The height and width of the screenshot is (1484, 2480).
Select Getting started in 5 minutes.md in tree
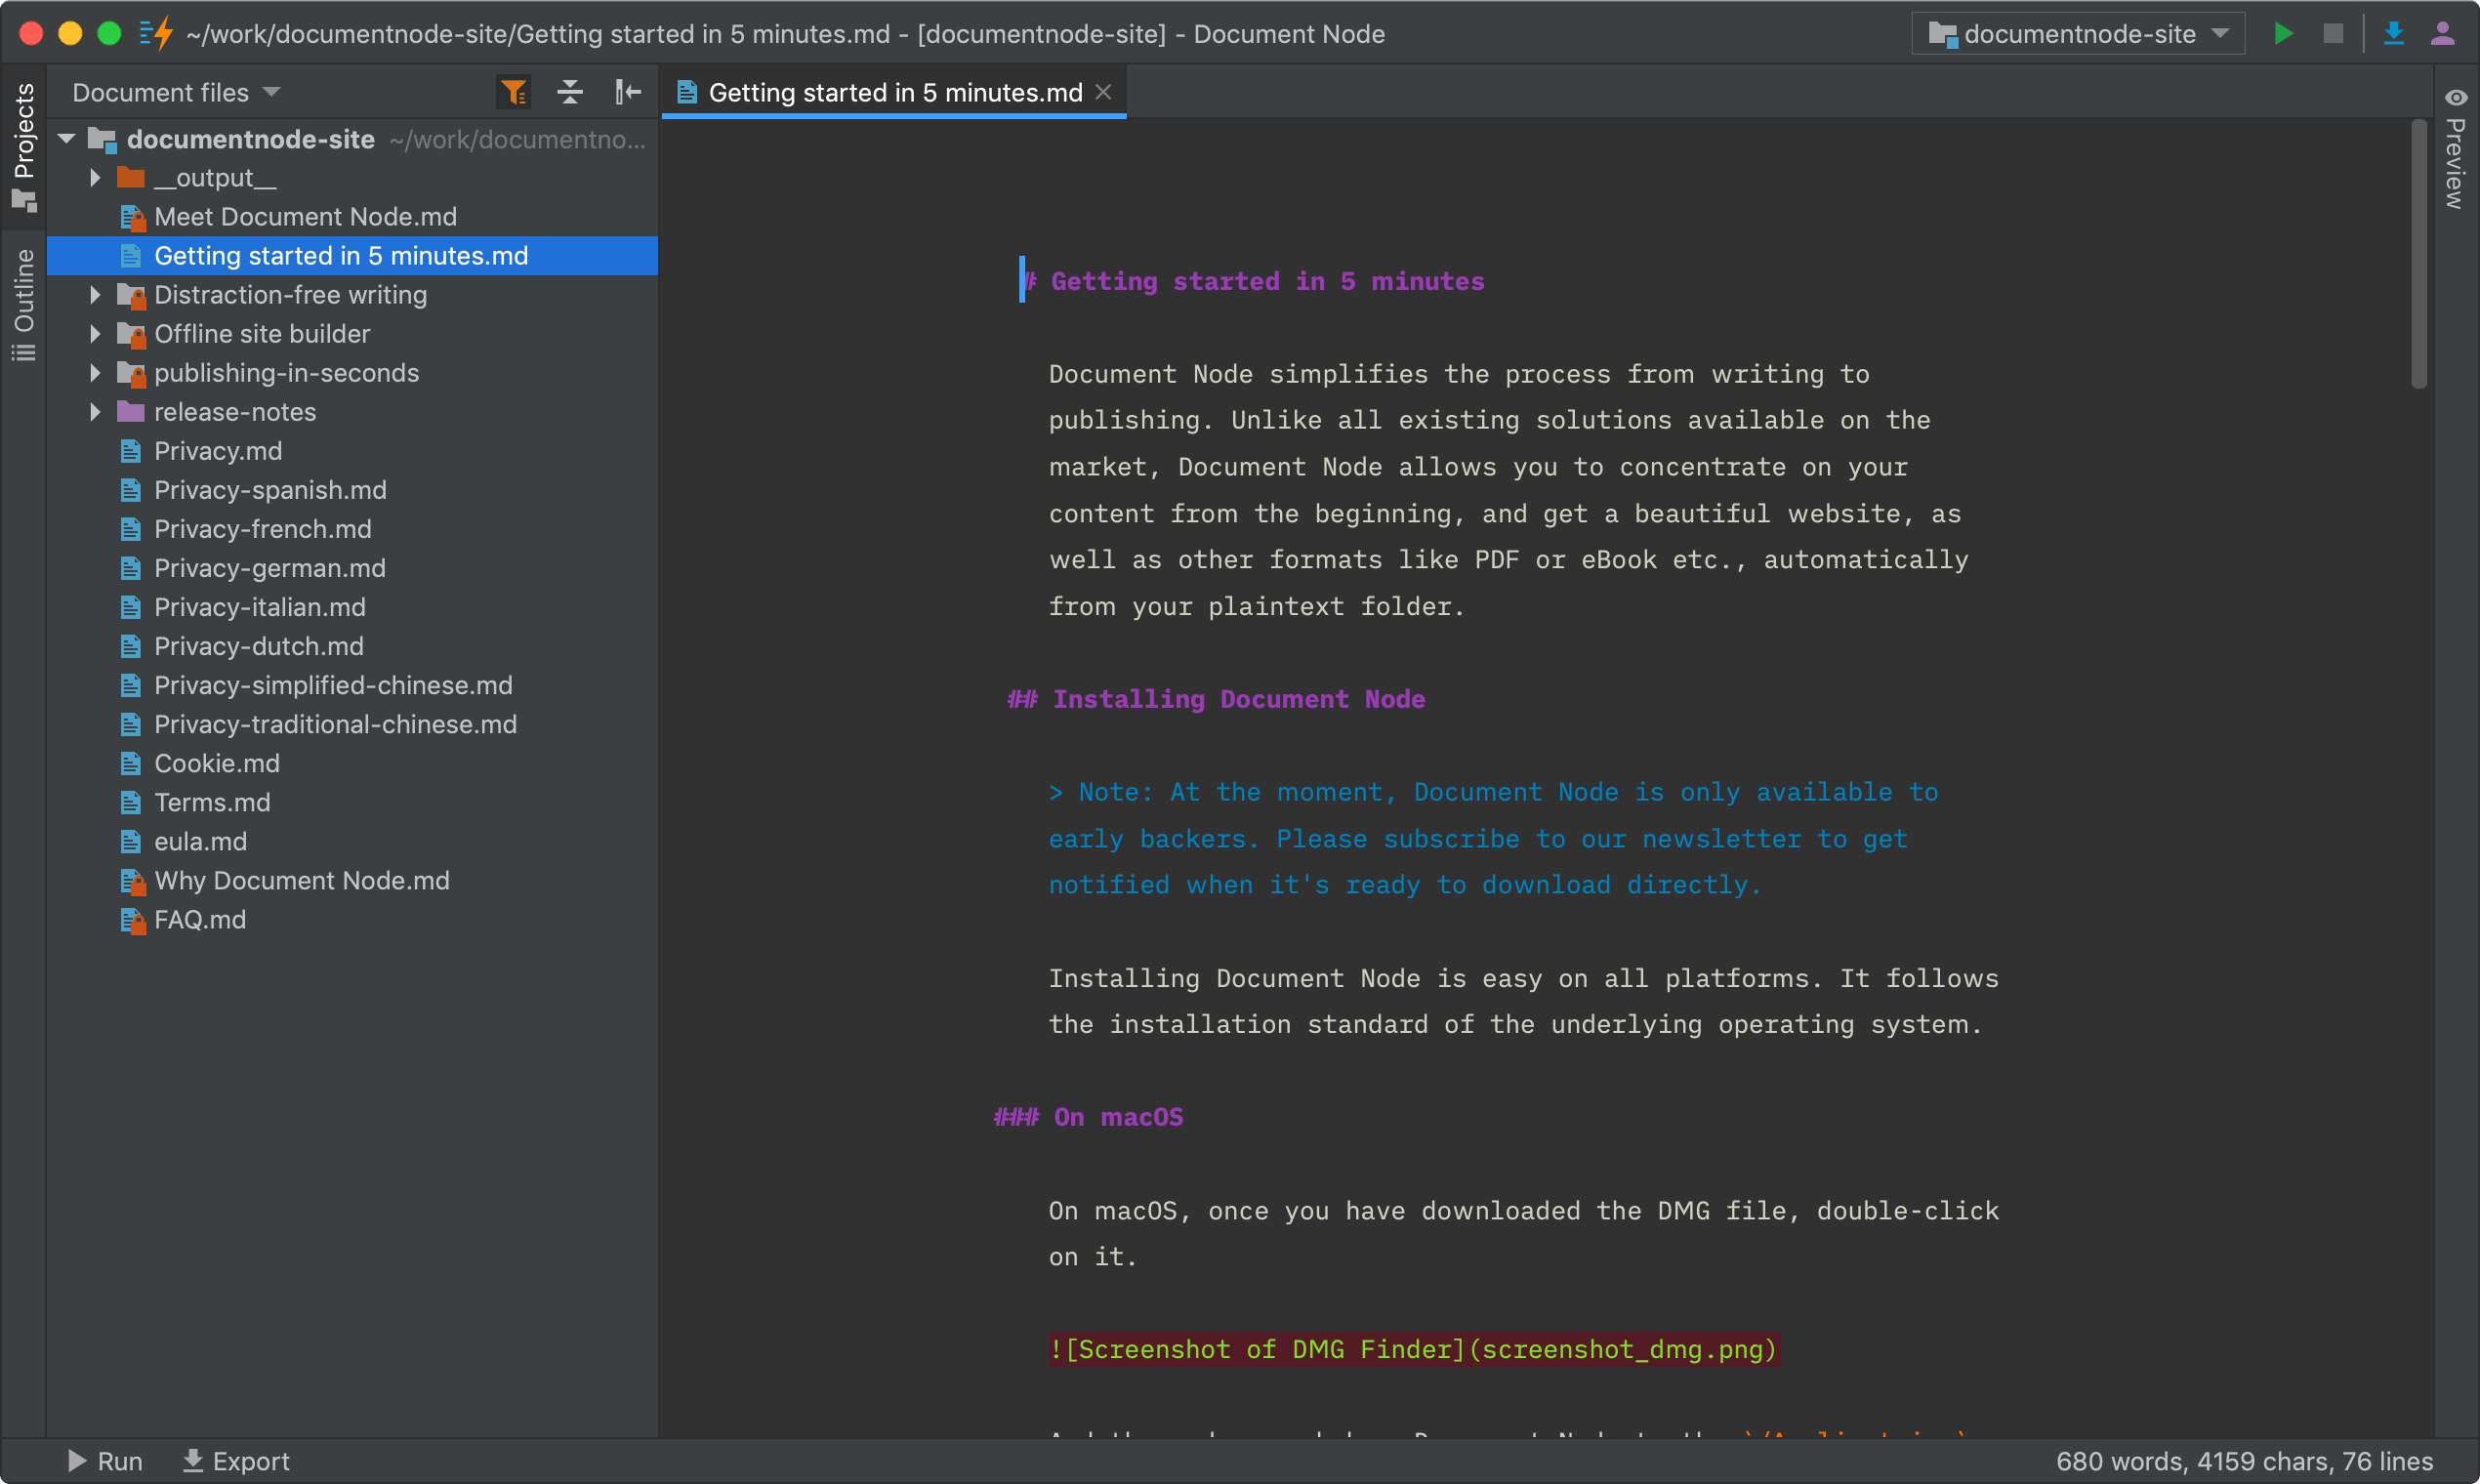tap(353, 256)
